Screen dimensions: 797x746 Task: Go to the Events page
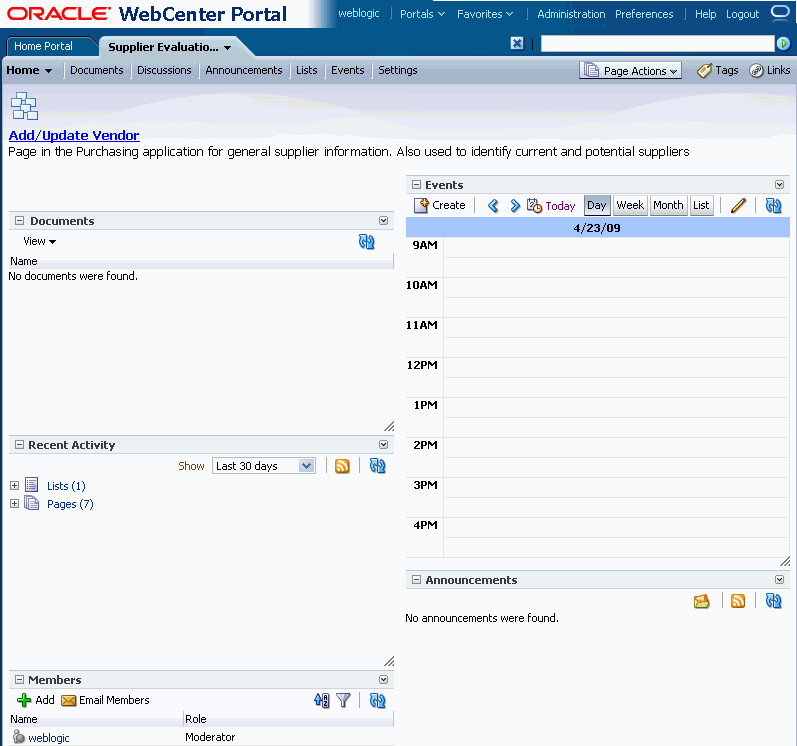coord(348,70)
